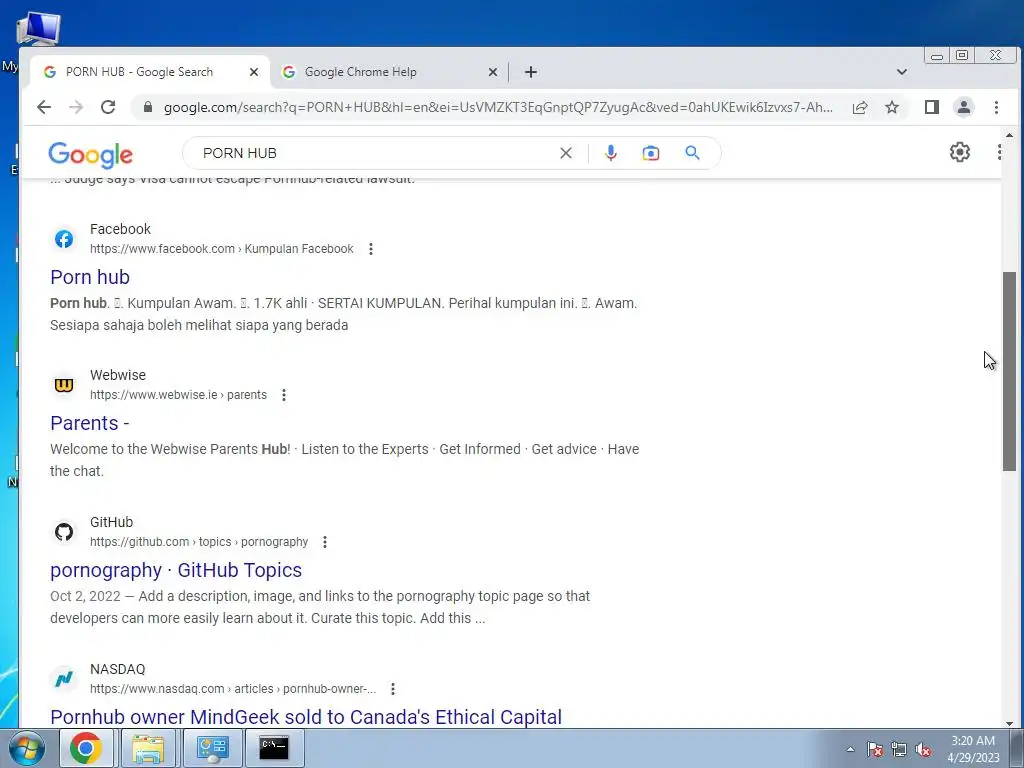Viewport: 1024px width, 768px height.
Task: Open more options for GitHub result
Action: (325, 542)
